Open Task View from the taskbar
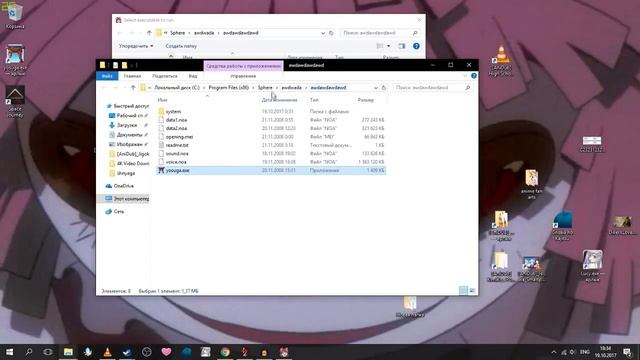Image resolution: width=640 pixels, height=360 pixels. (x=48, y=352)
